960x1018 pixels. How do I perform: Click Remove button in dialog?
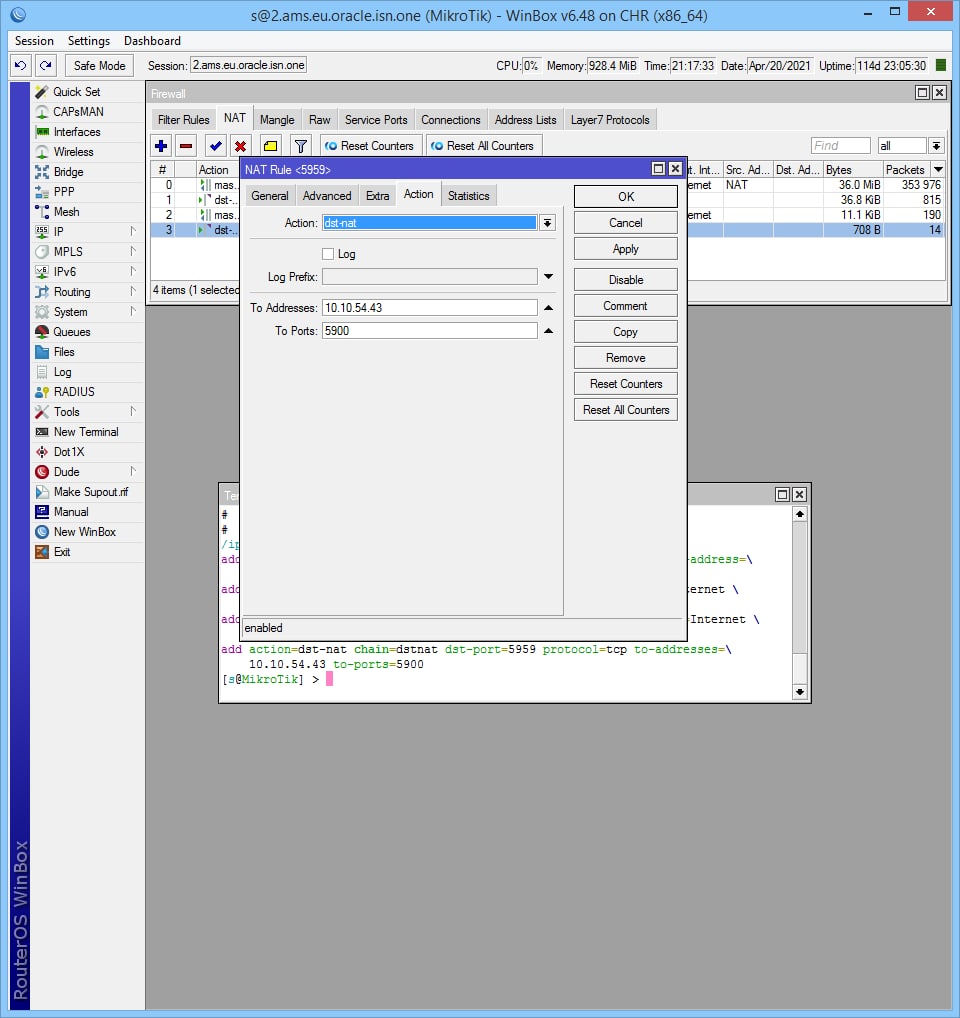(x=626, y=358)
